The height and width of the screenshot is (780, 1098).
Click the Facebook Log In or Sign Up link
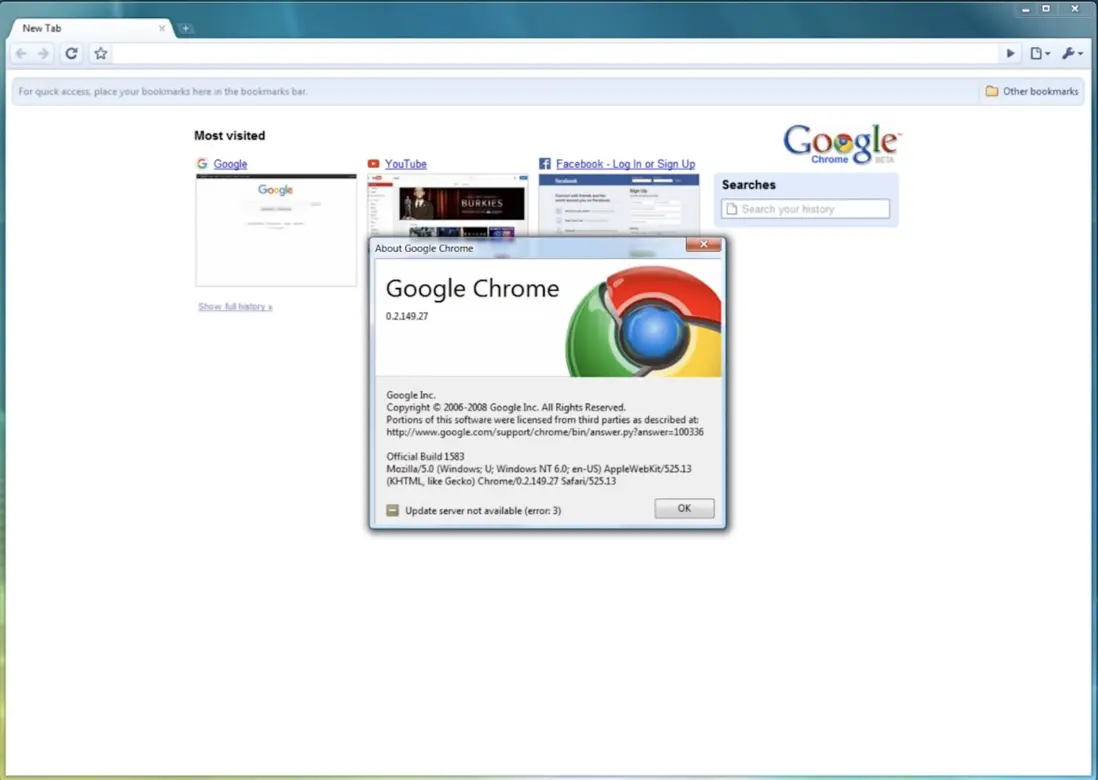tap(624, 163)
